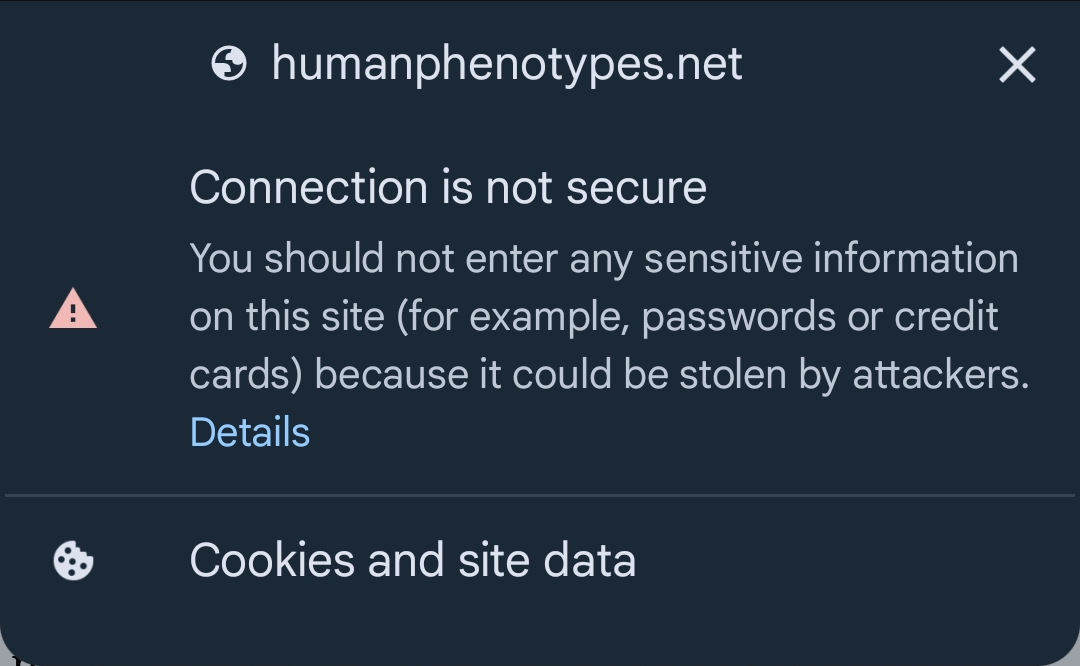
Task: Select the pink warning triangle icon
Action: click(72, 310)
